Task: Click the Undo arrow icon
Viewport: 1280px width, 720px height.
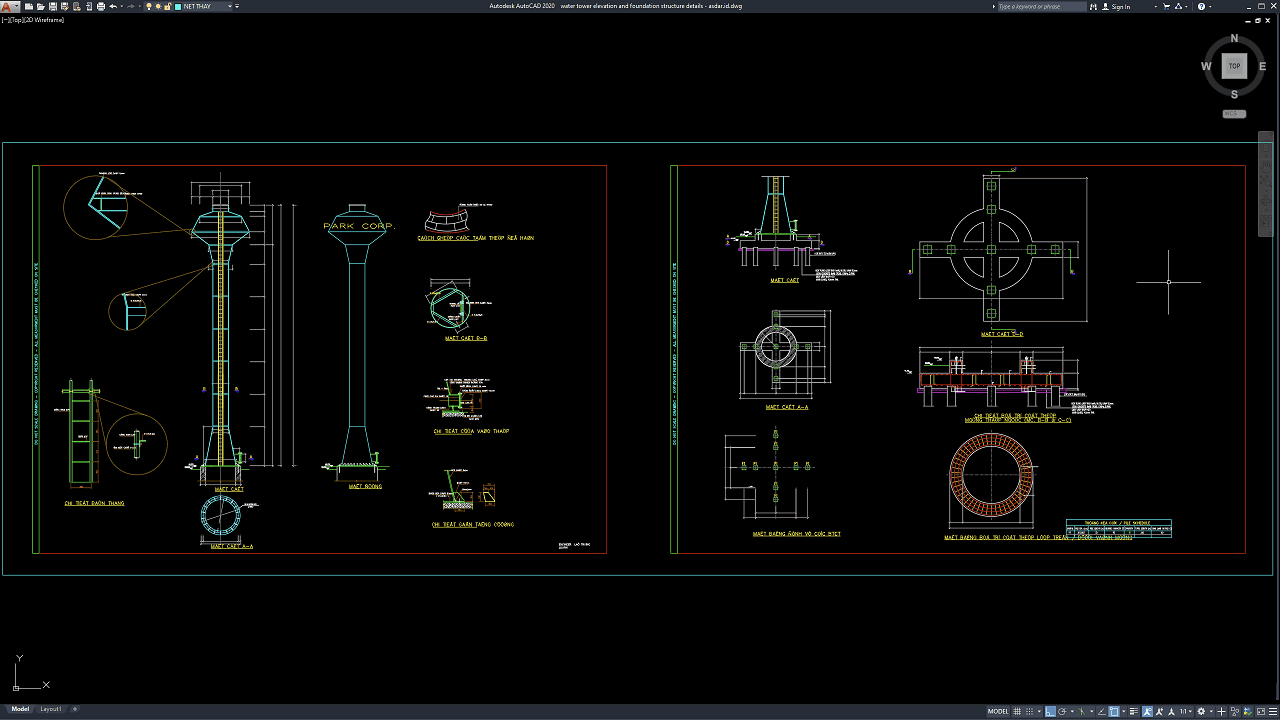Action: 113,6
